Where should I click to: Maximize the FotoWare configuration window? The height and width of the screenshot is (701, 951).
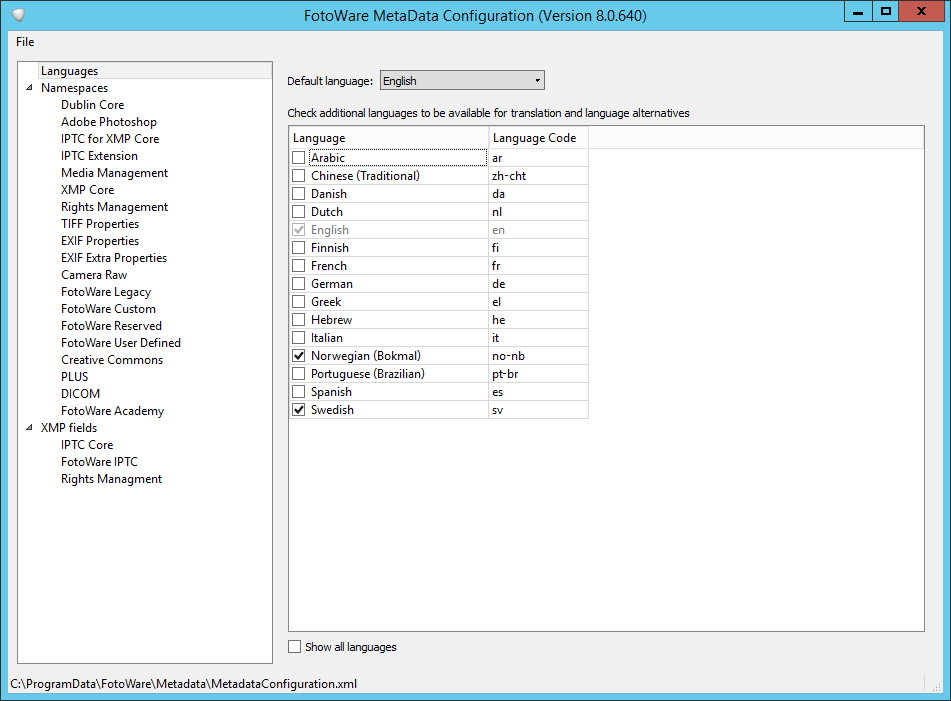click(x=885, y=12)
